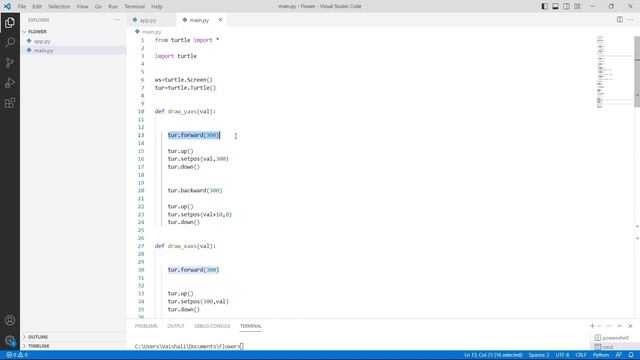Open the Selection menu
The image size is (640, 360).
pyautogui.click(x=59, y=7)
